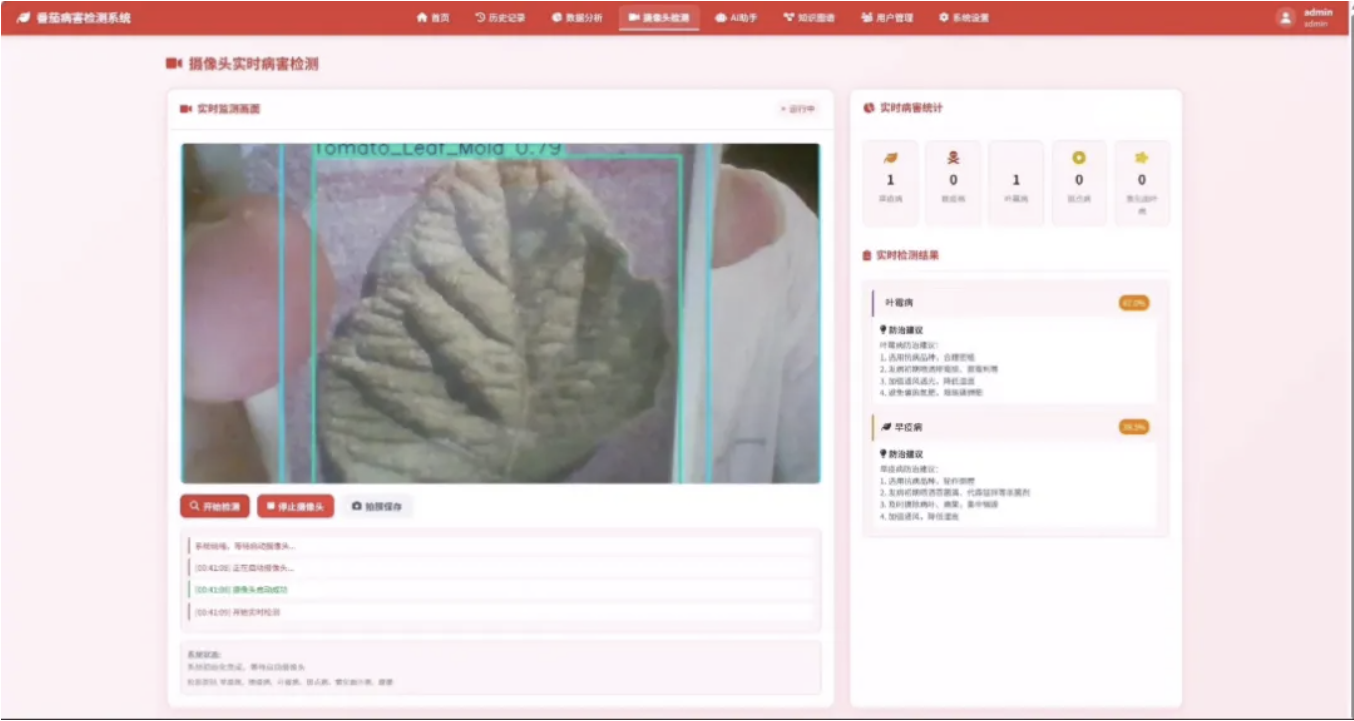Go to 历史记录 history tab

pos(500,18)
